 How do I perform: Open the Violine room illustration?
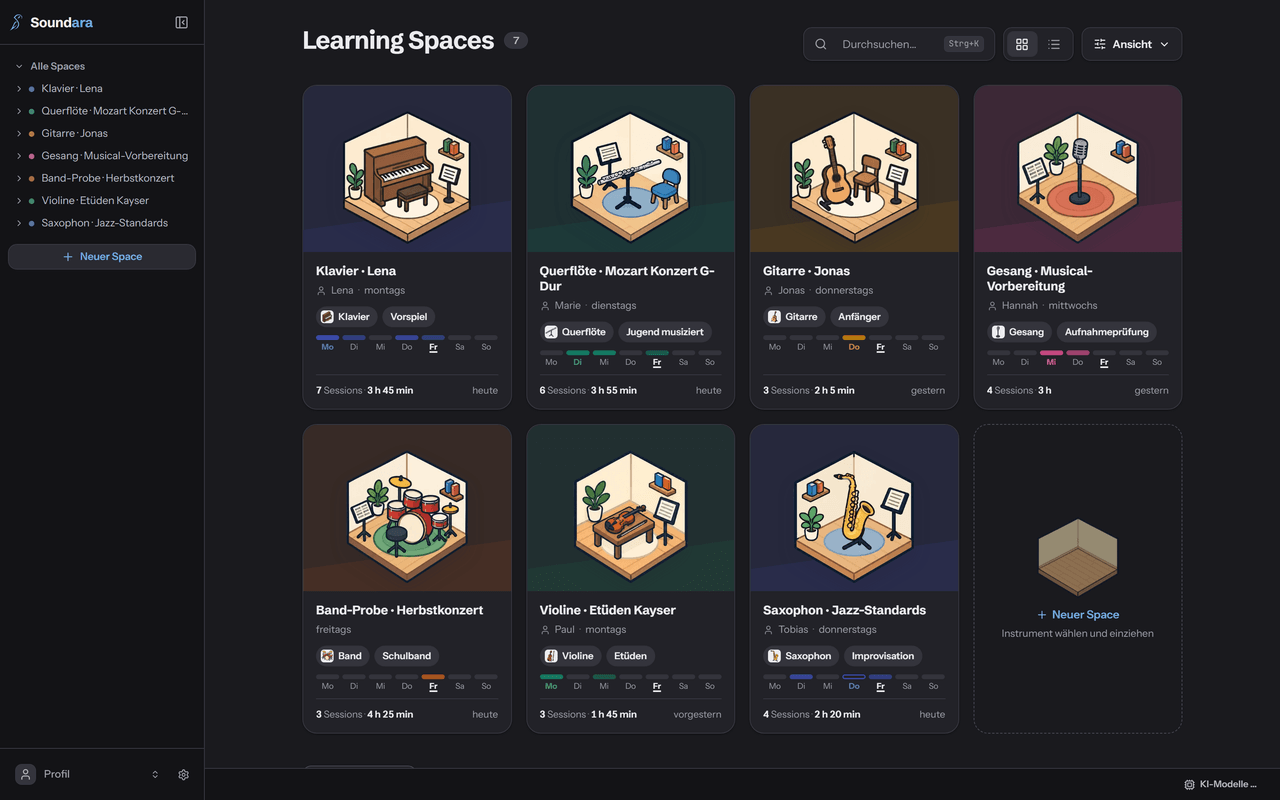631,508
